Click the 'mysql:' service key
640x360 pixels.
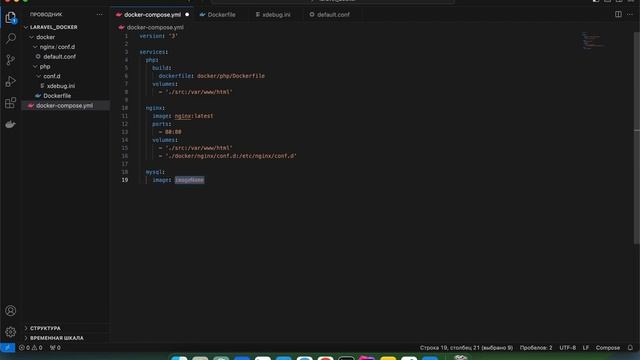coord(155,172)
